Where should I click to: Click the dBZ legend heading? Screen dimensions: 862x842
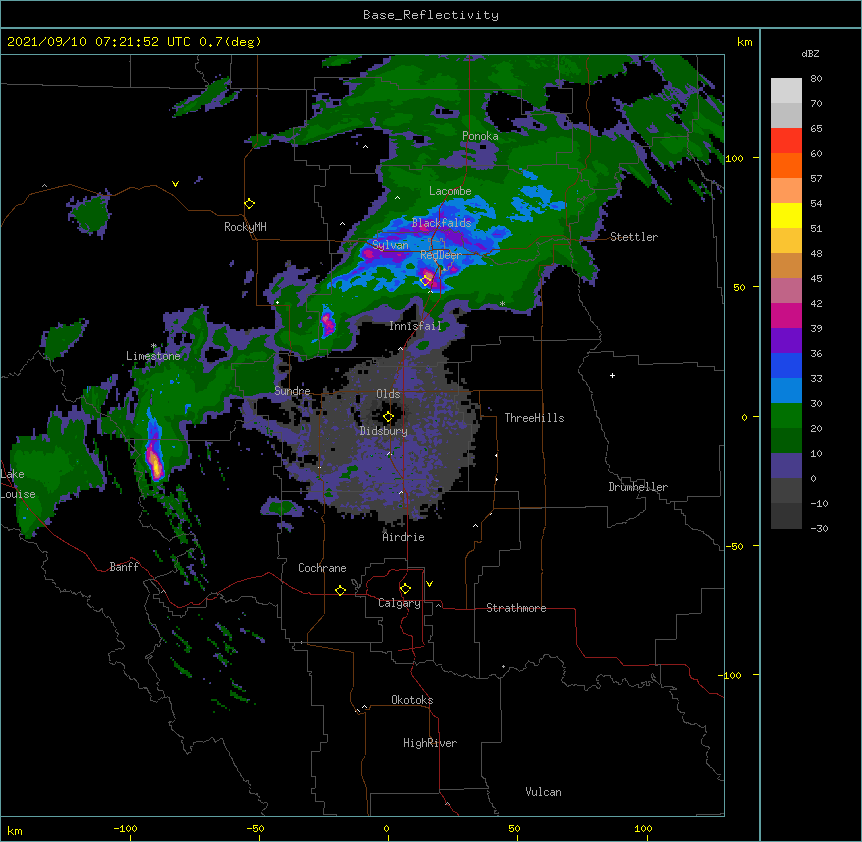(810, 54)
